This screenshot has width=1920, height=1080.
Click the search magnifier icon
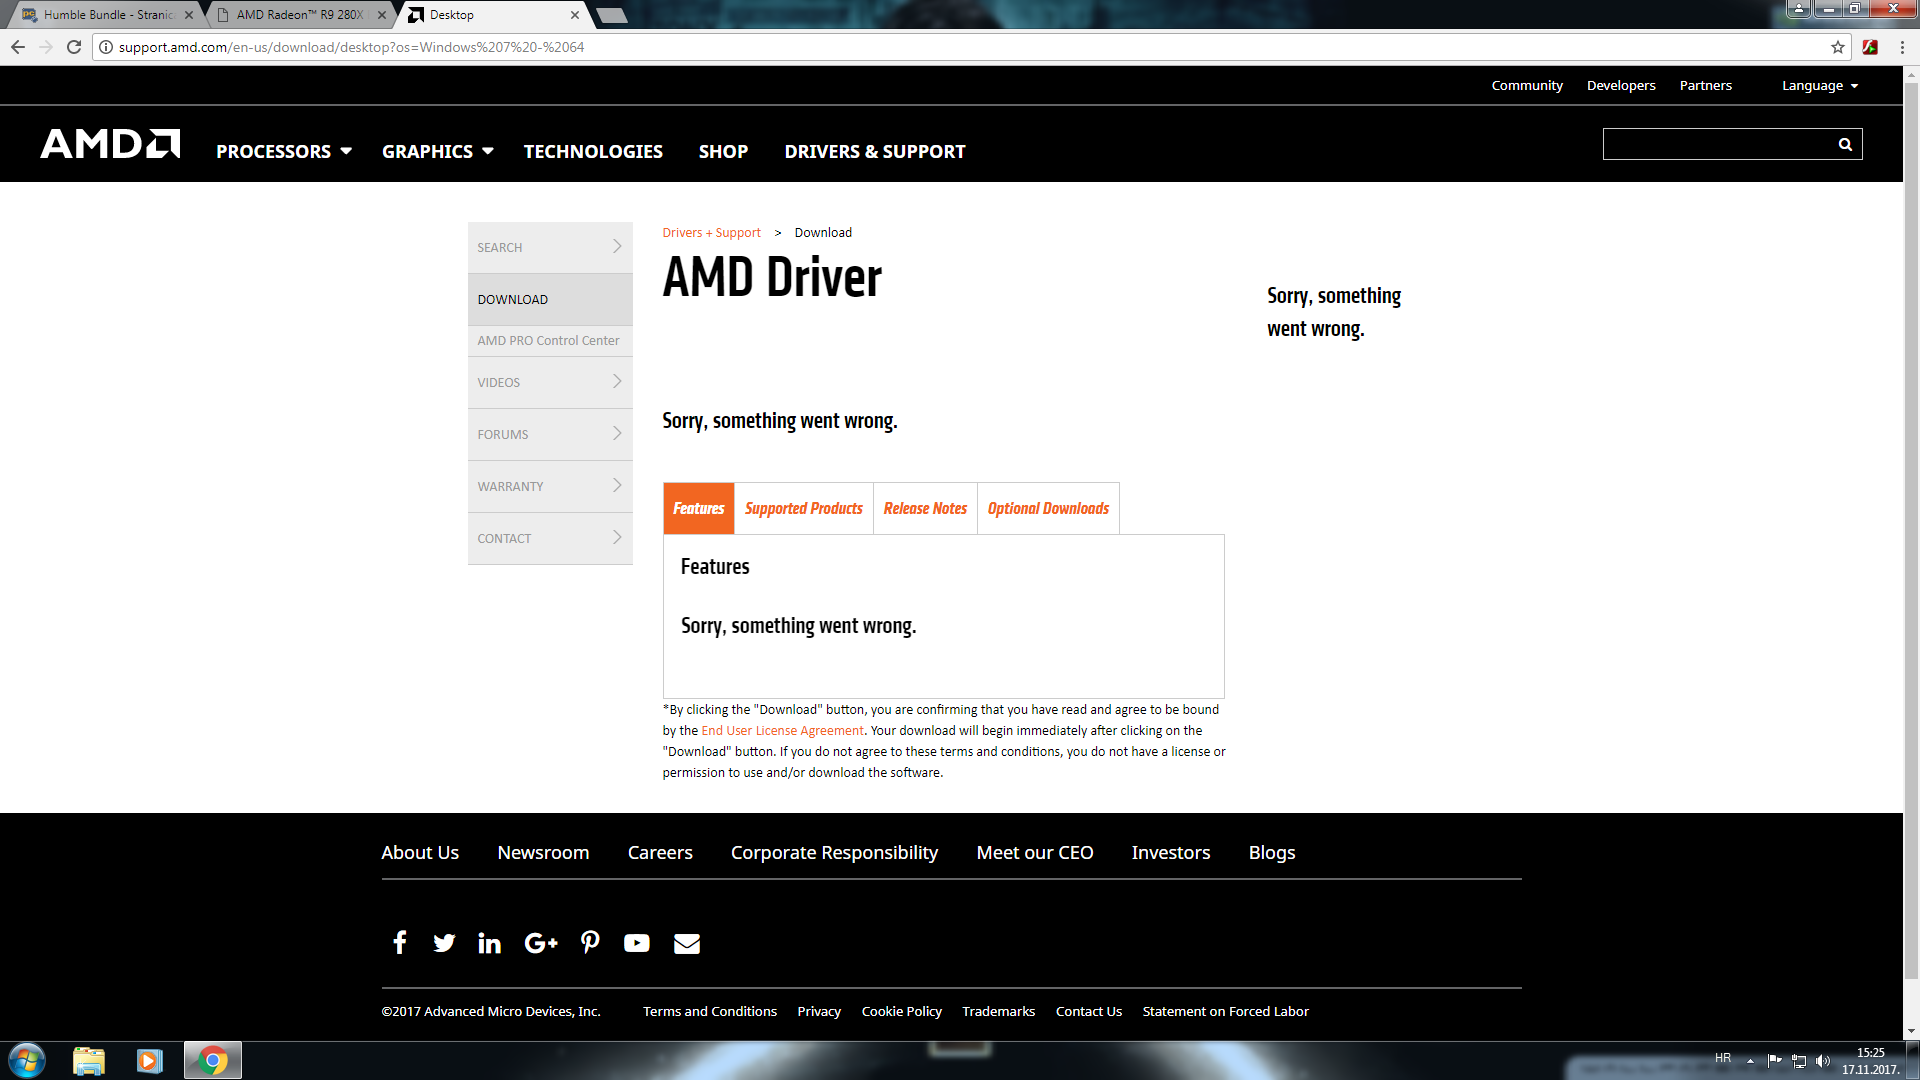click(1845, 144)
